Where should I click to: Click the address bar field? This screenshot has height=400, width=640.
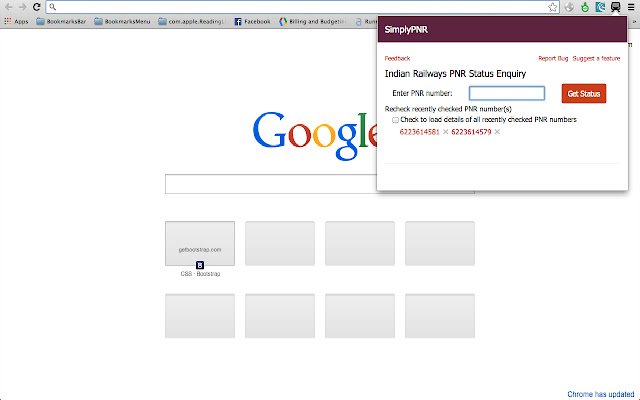[x=301, y=7]
